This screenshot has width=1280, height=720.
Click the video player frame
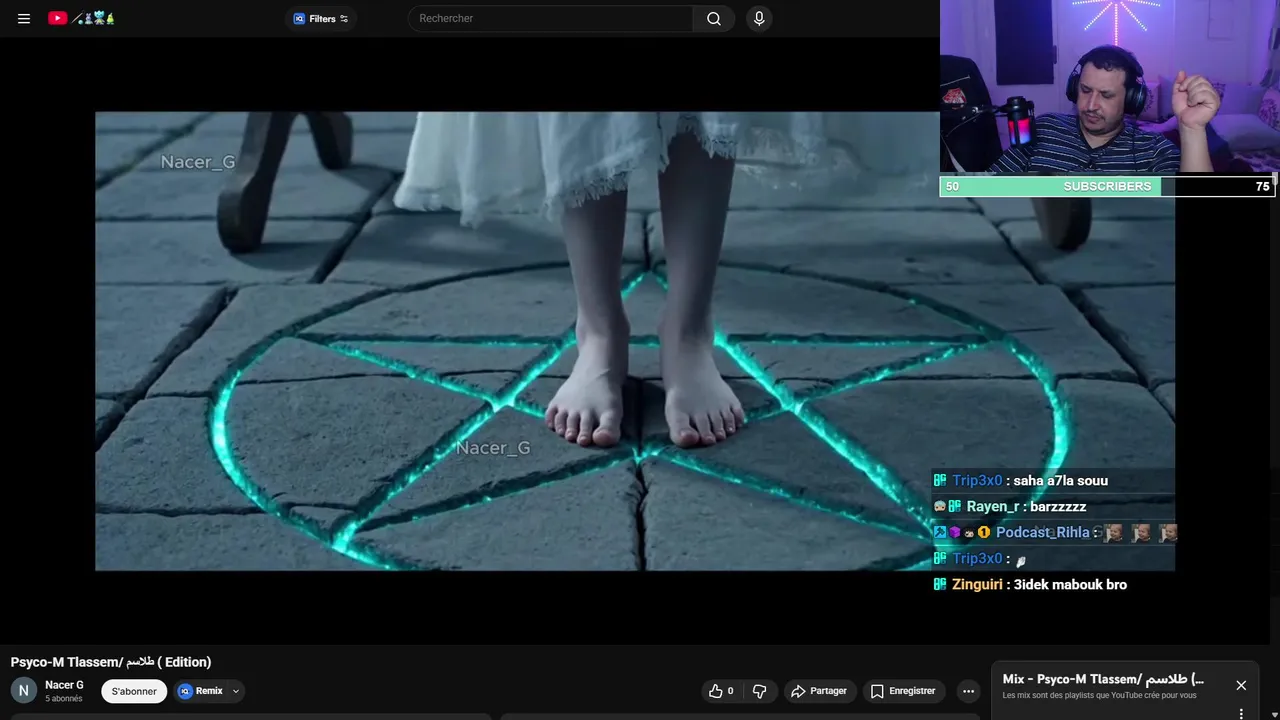pyautogui.click(x=635, y=341)
